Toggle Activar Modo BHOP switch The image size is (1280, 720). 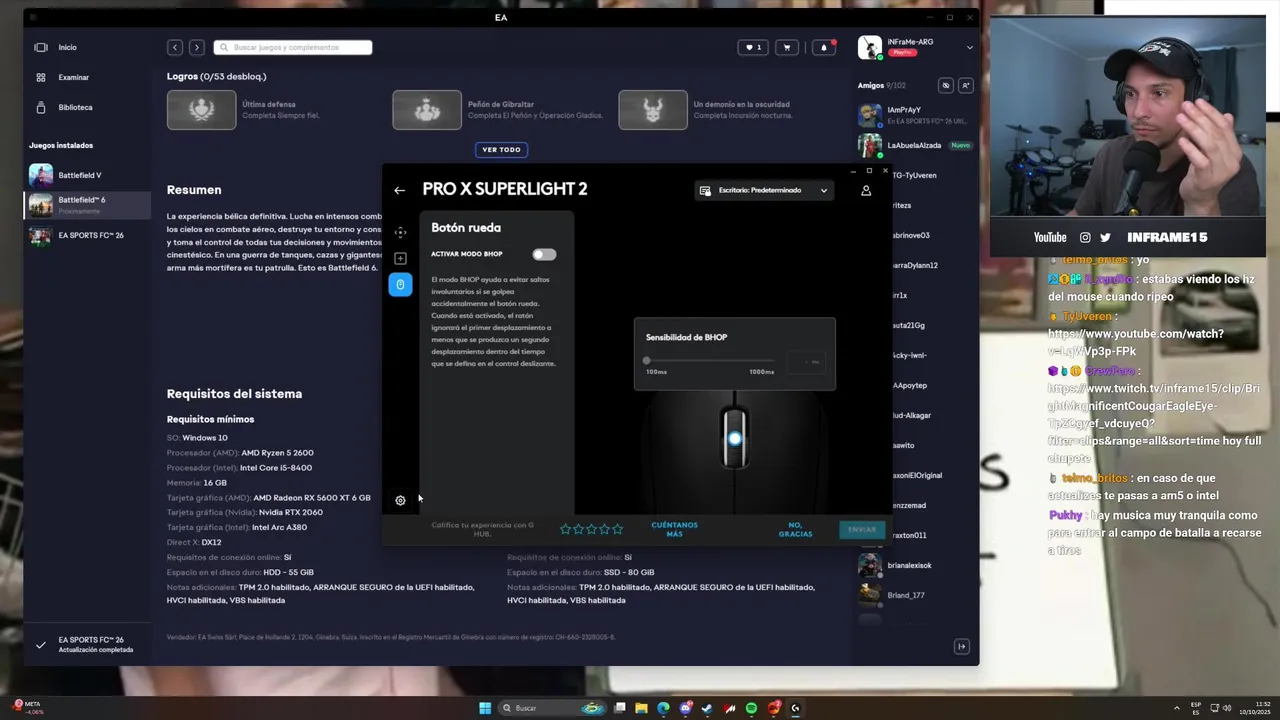click(x=544, y=254)
